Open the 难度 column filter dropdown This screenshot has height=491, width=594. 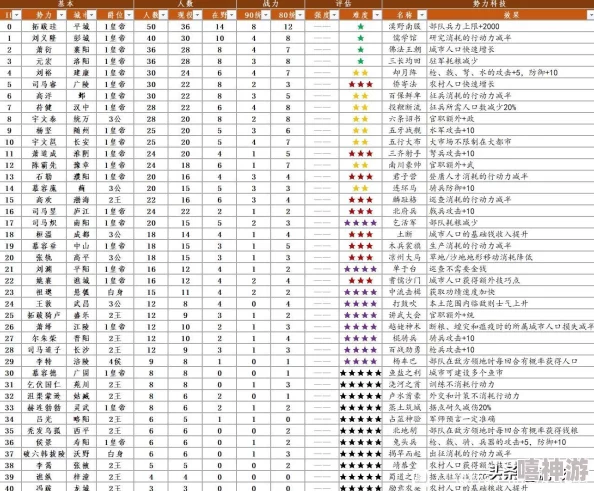pos(377,15)
